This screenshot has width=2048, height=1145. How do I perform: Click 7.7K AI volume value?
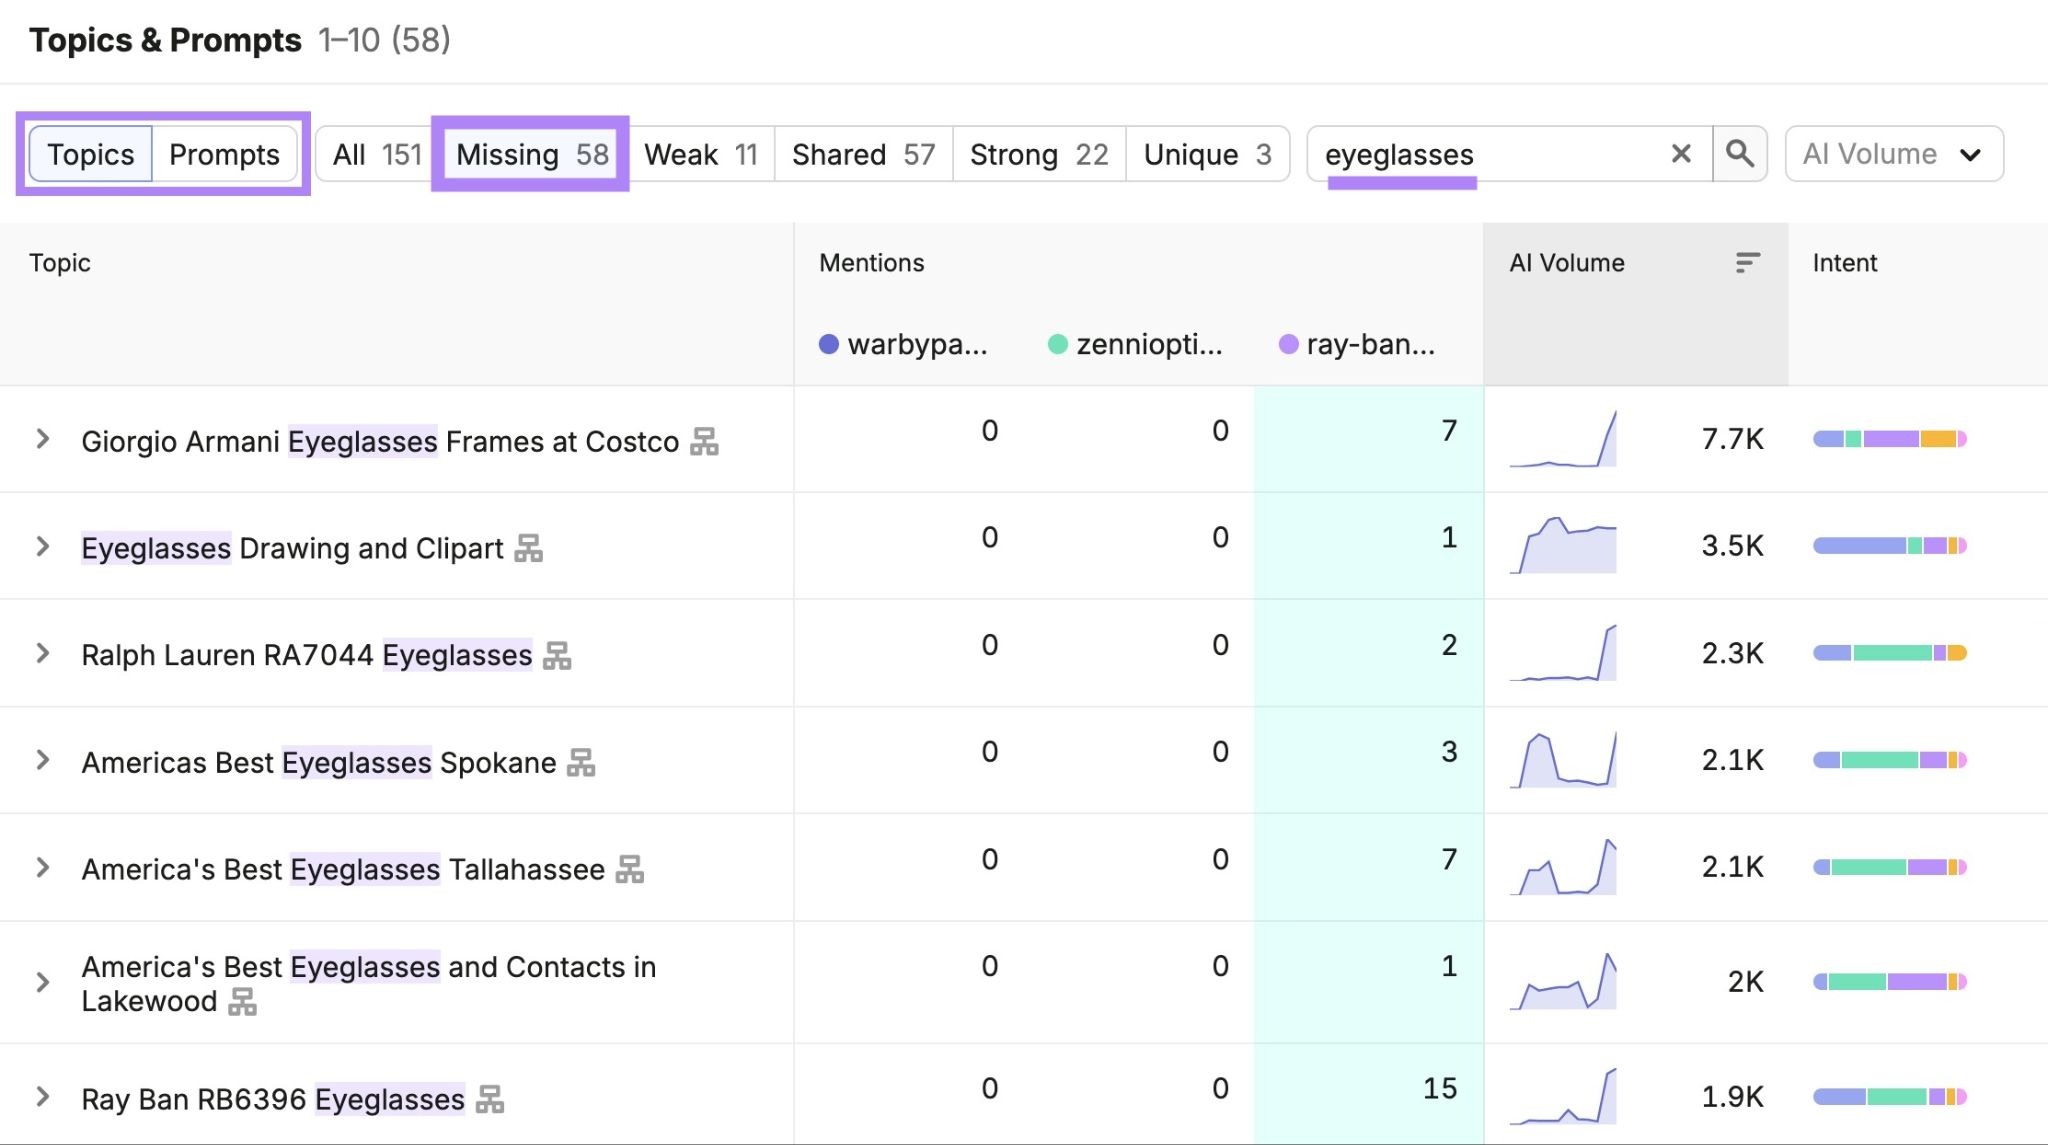point(1733,439)
